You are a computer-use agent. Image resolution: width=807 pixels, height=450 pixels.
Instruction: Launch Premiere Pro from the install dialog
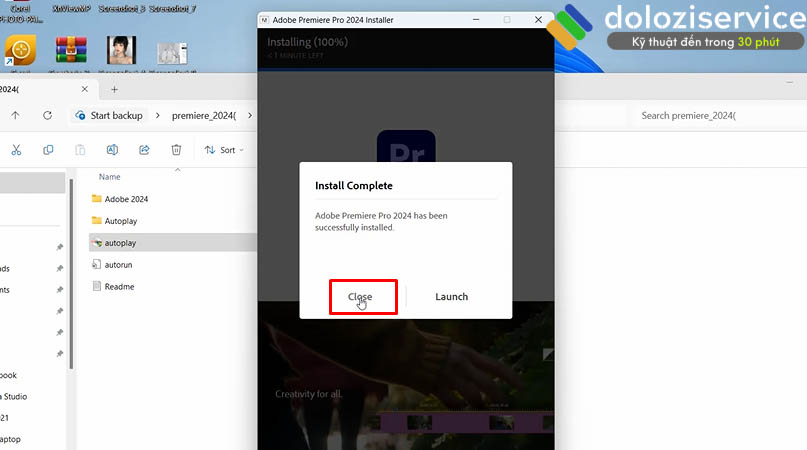coord(451,297)
